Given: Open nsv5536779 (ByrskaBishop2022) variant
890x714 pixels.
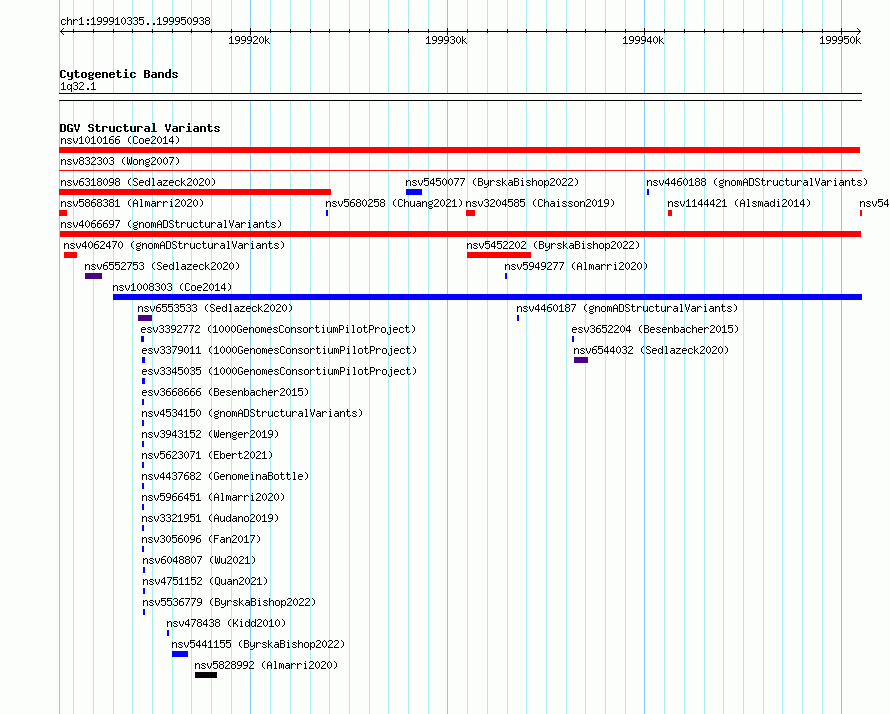Looking at the screenshot, I should 229,602.
